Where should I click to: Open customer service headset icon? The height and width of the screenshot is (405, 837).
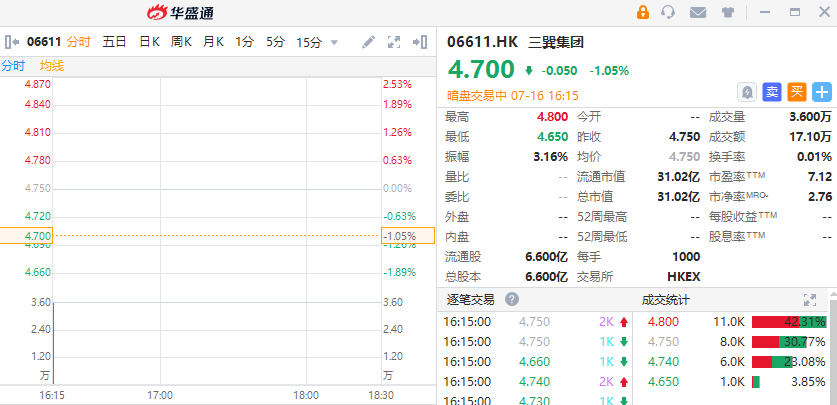click(669, 12)
